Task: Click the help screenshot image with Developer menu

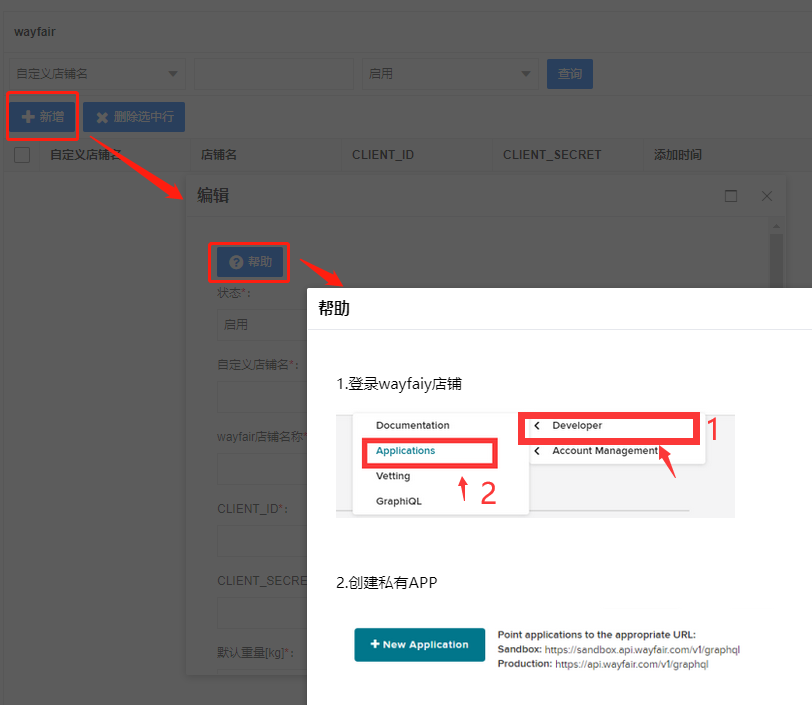Action: [x=535, y=465]
